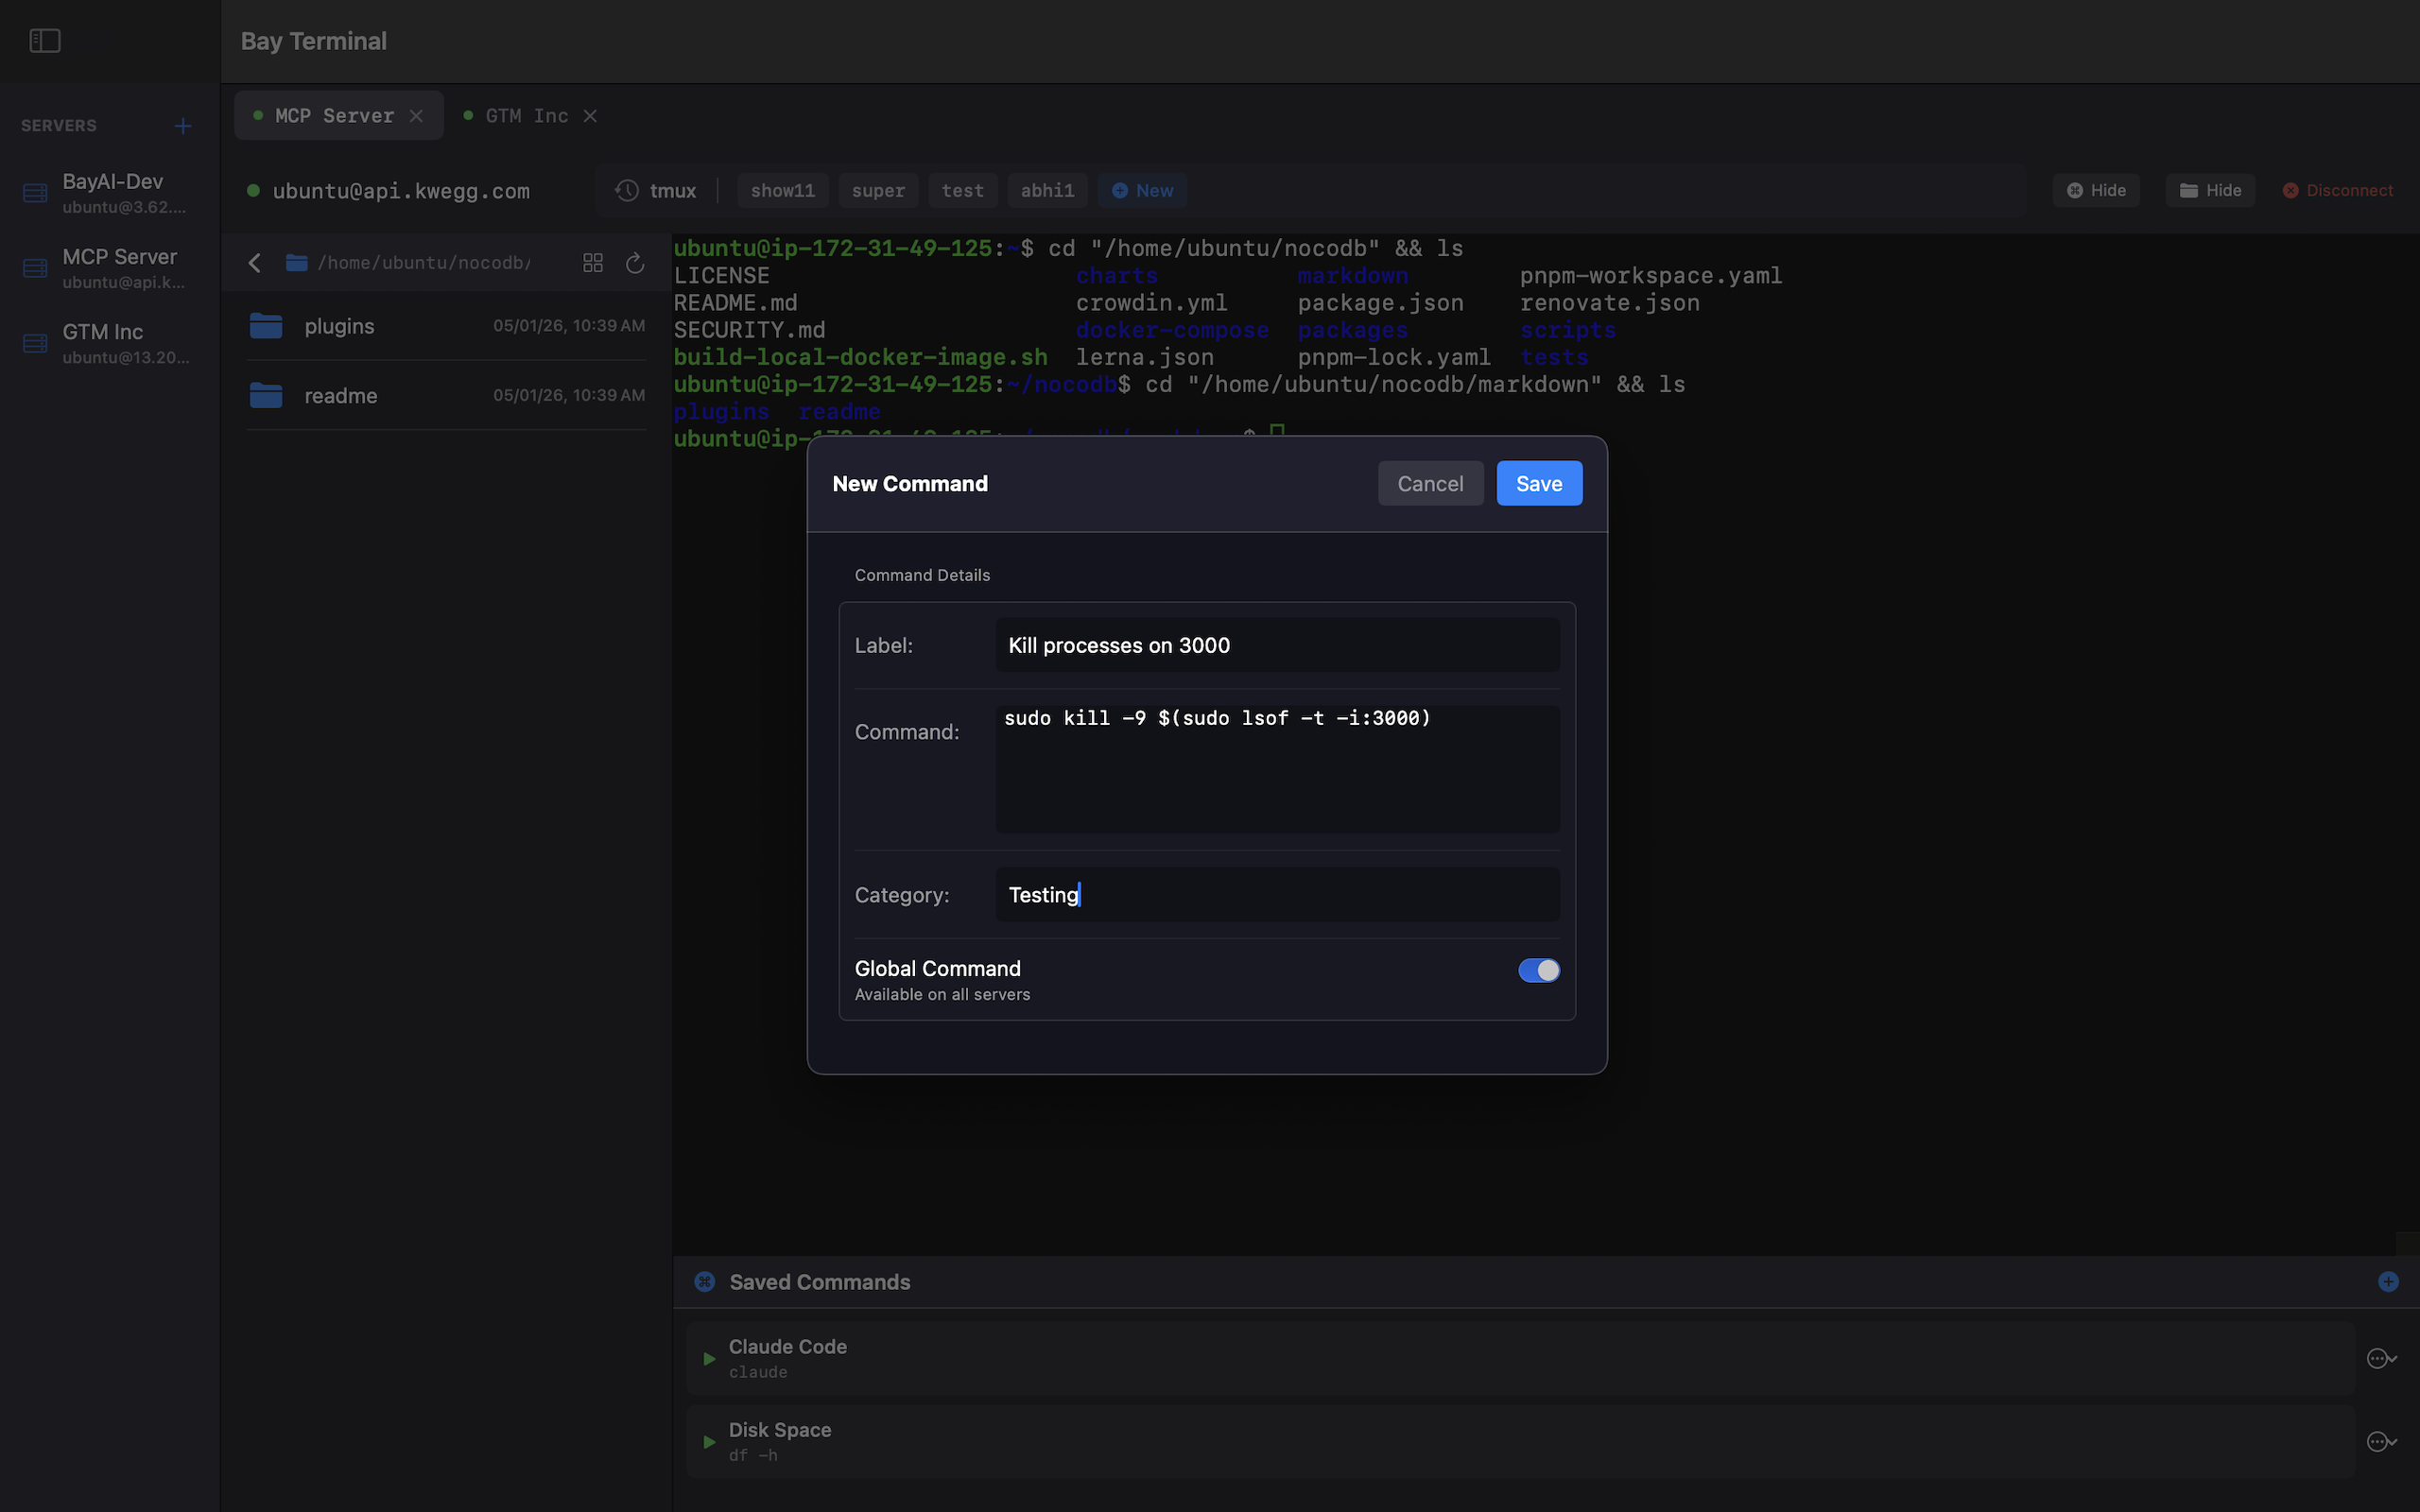
Task: Edit the Category input field
Action: (x=1276, y=894)
